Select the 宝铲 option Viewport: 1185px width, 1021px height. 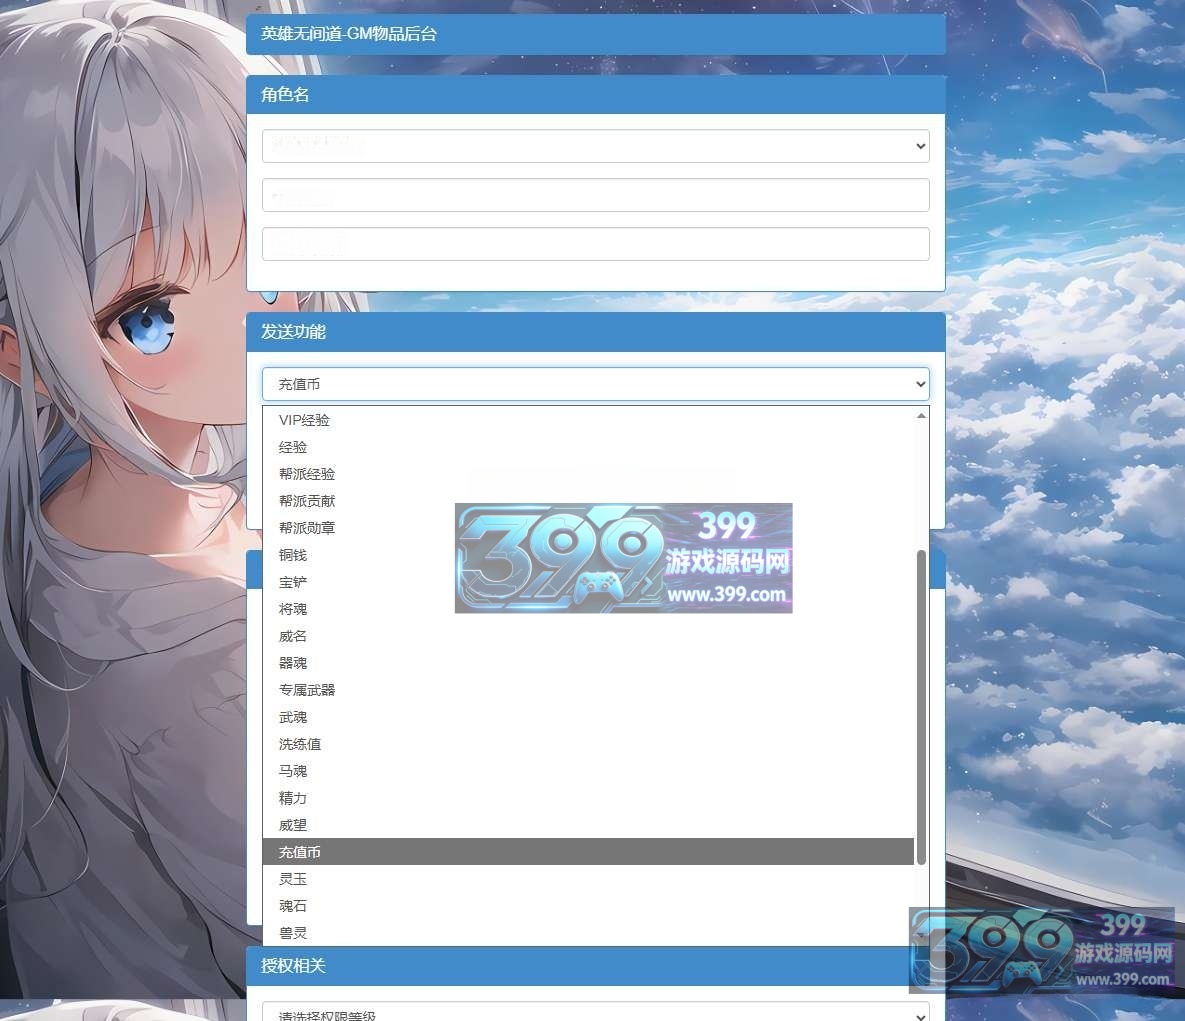click(x=588, y=582)
